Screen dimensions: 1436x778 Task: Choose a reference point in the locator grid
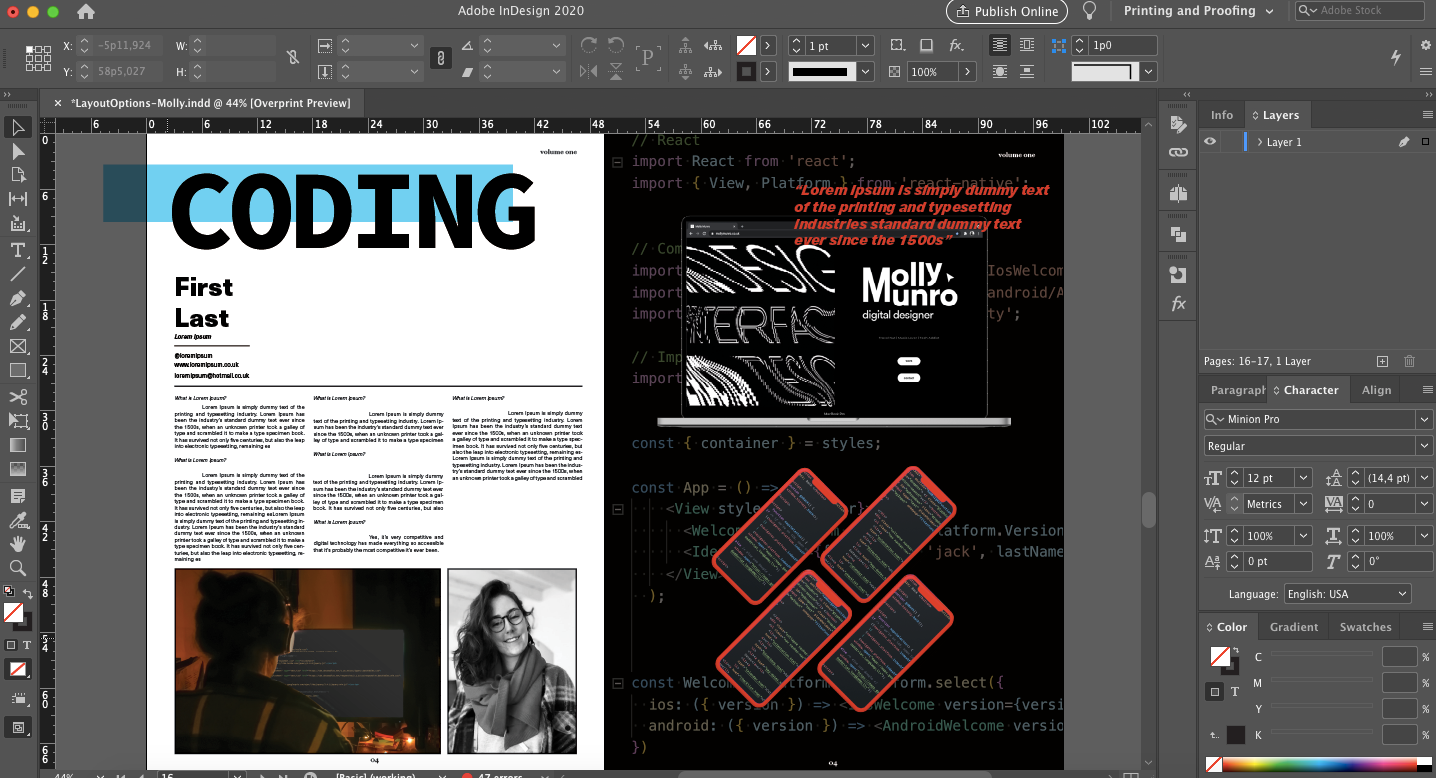tap(38, 58)
